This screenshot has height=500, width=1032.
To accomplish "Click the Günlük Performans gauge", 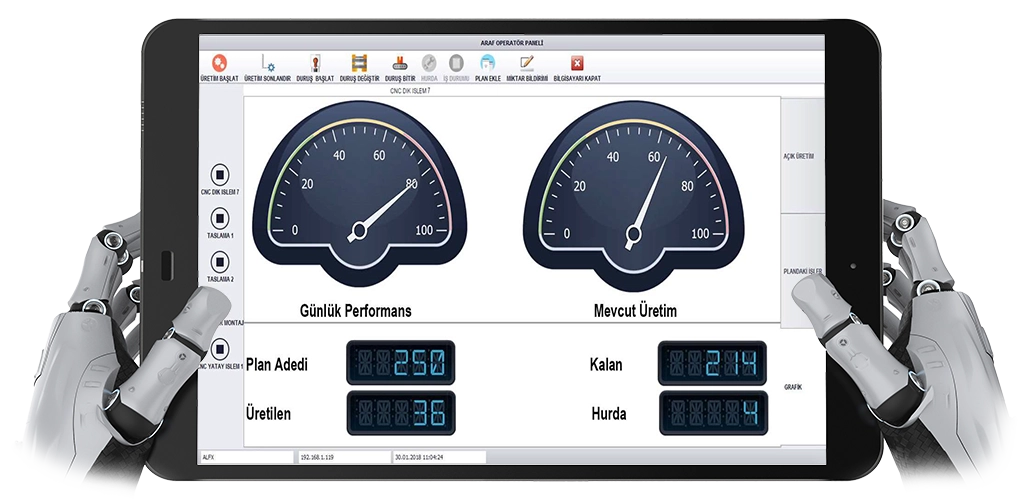I will [x=357, y=200].
